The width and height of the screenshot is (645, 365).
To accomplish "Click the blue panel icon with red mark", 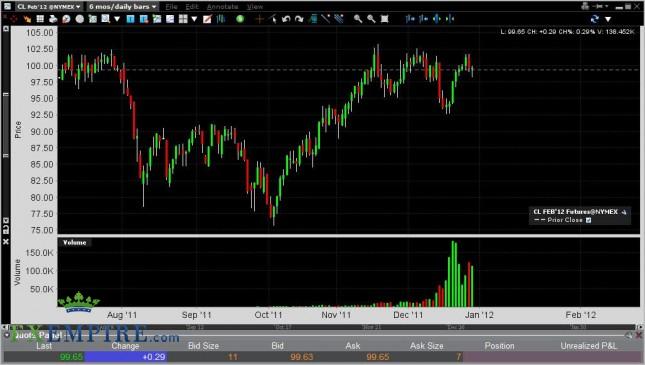I will 144,19.
